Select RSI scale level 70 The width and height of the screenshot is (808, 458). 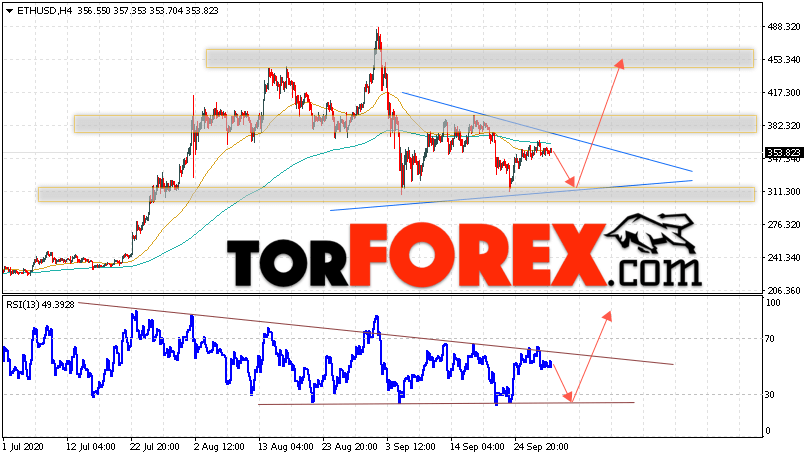click(x=770, y=338)
